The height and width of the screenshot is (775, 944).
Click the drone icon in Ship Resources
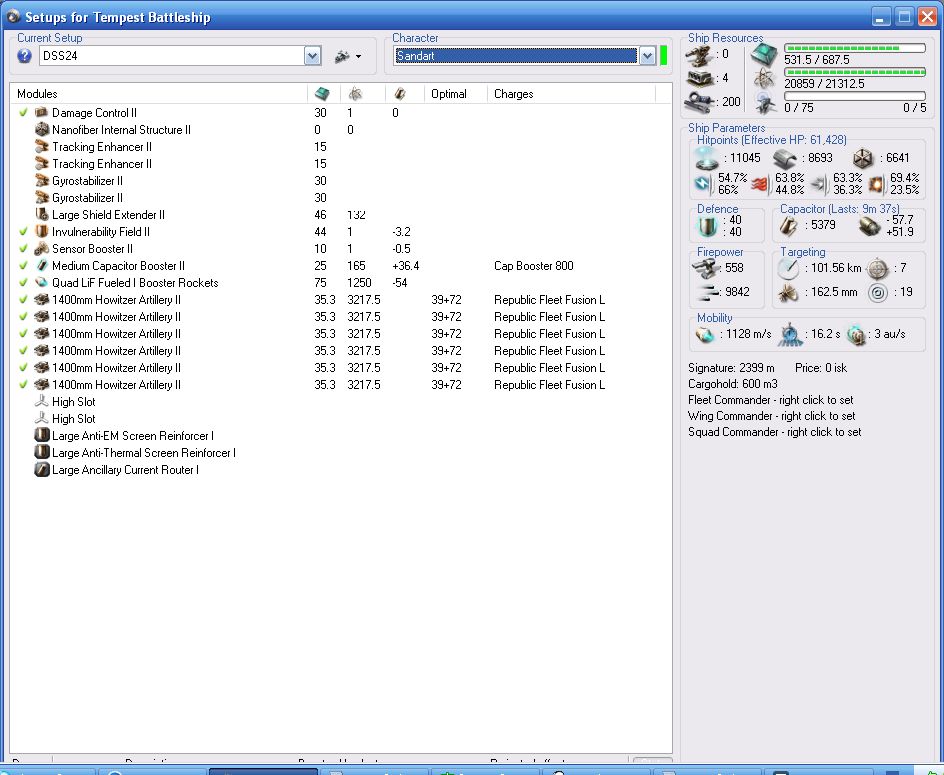click(765, 102)
